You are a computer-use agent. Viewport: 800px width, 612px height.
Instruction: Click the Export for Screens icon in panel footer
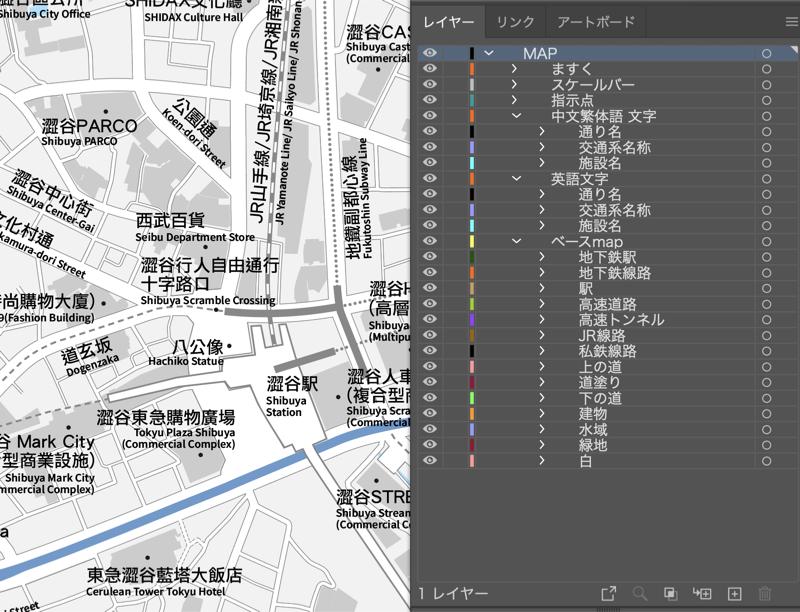[609, 593]
